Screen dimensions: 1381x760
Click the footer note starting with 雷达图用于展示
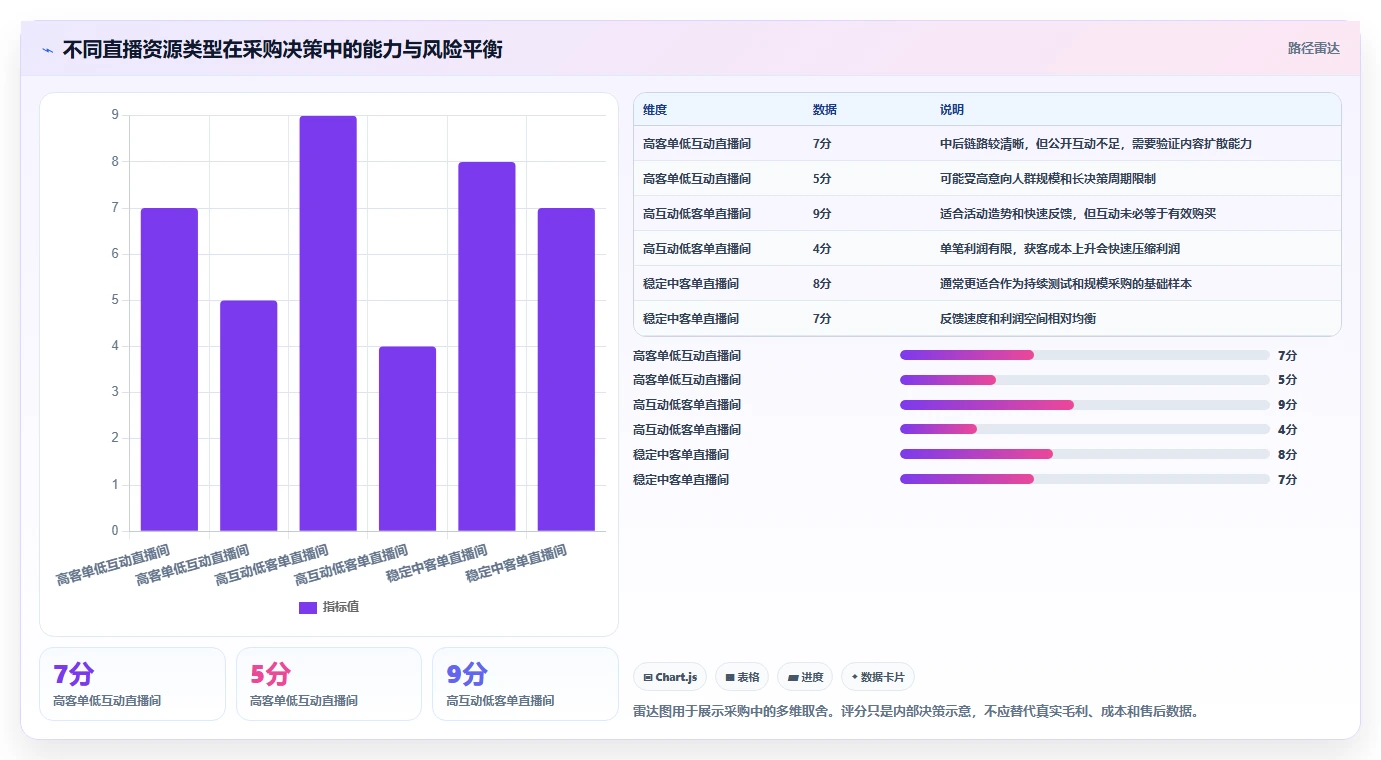(916, 712)
